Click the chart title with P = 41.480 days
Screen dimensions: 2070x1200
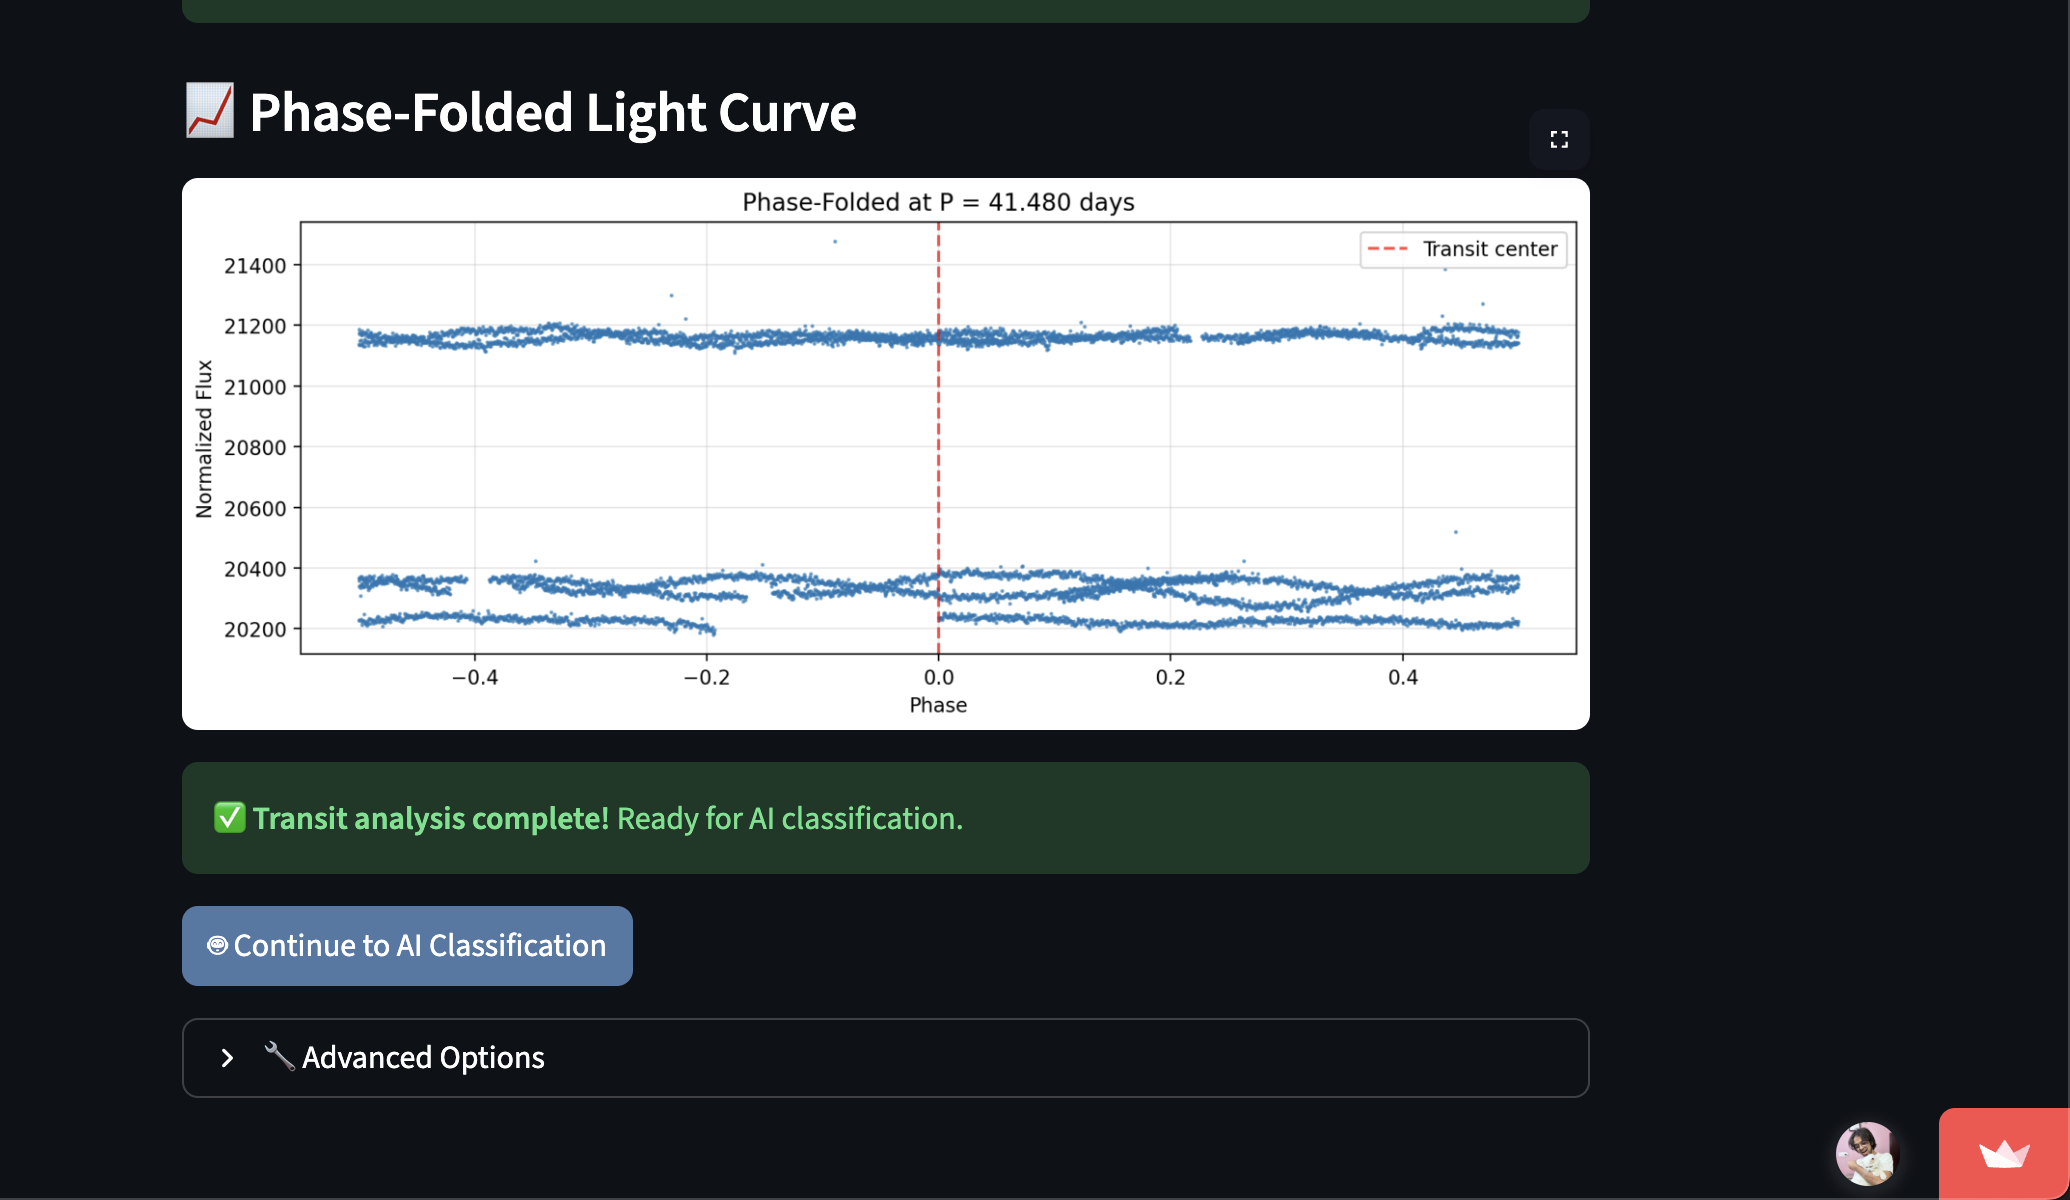[x=938, y=202]
